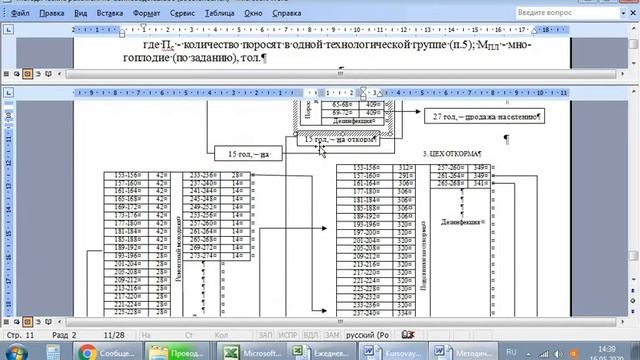The height and width of the screenshot is (360, 640).
Task: Click the hanging indent marker on upper ruler
Action: tap(122, 31)
